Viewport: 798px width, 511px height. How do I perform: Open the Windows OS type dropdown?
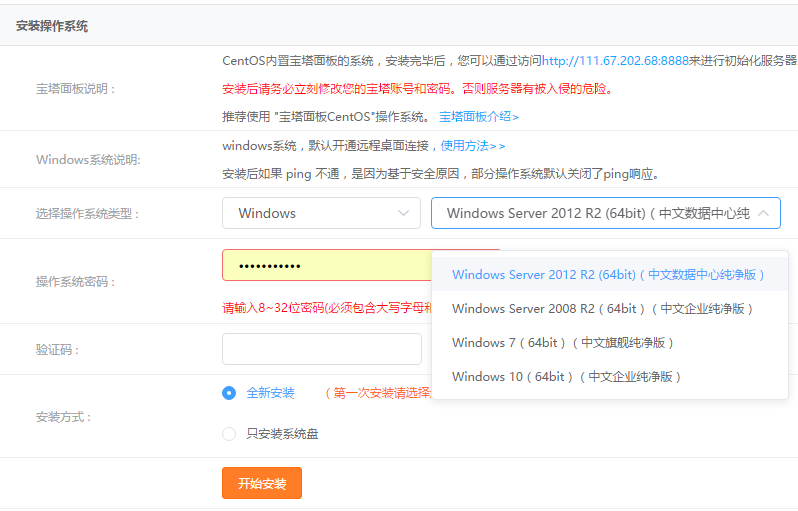click(x=321, y=213)
